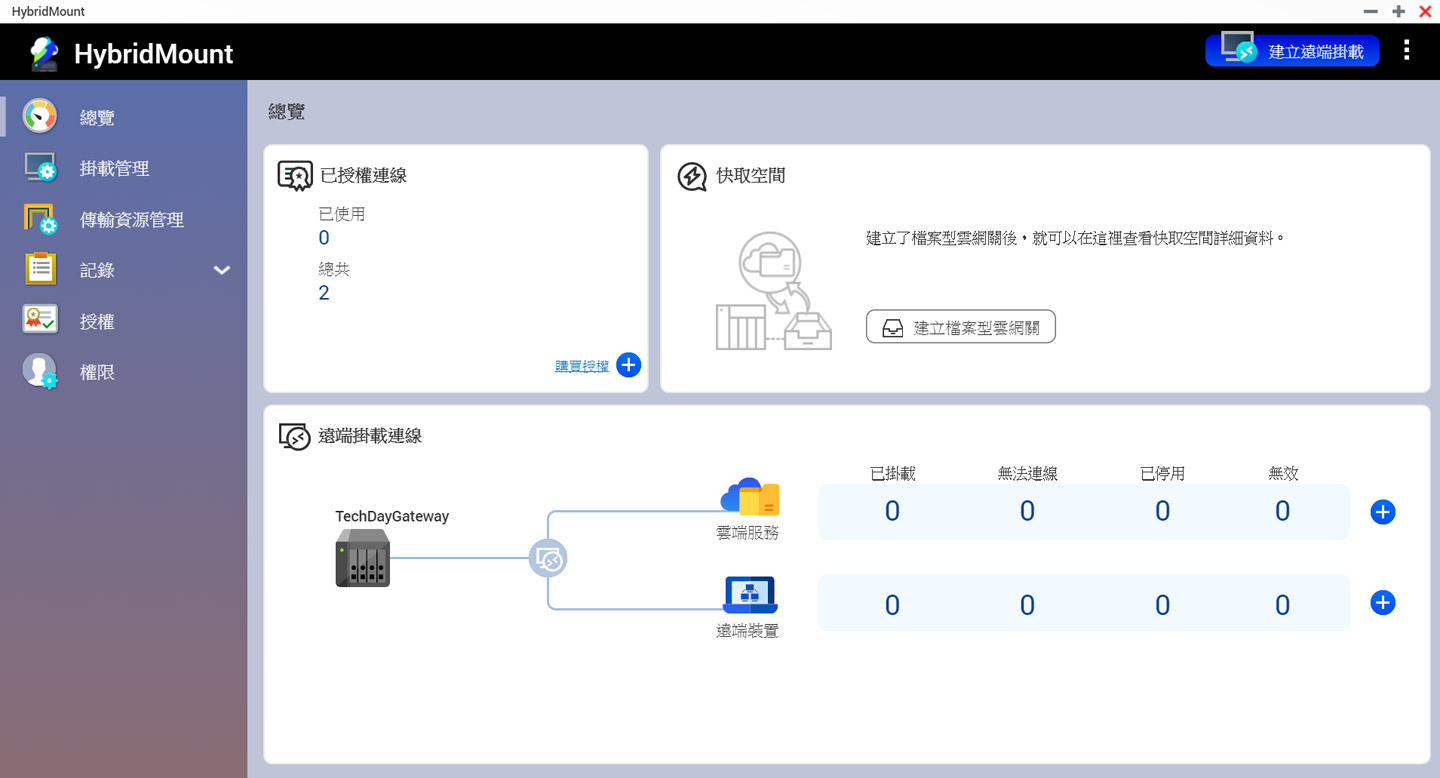
Task: Follow the 購買授權 link
Action: pyautogui.click(x=581, y=366)
